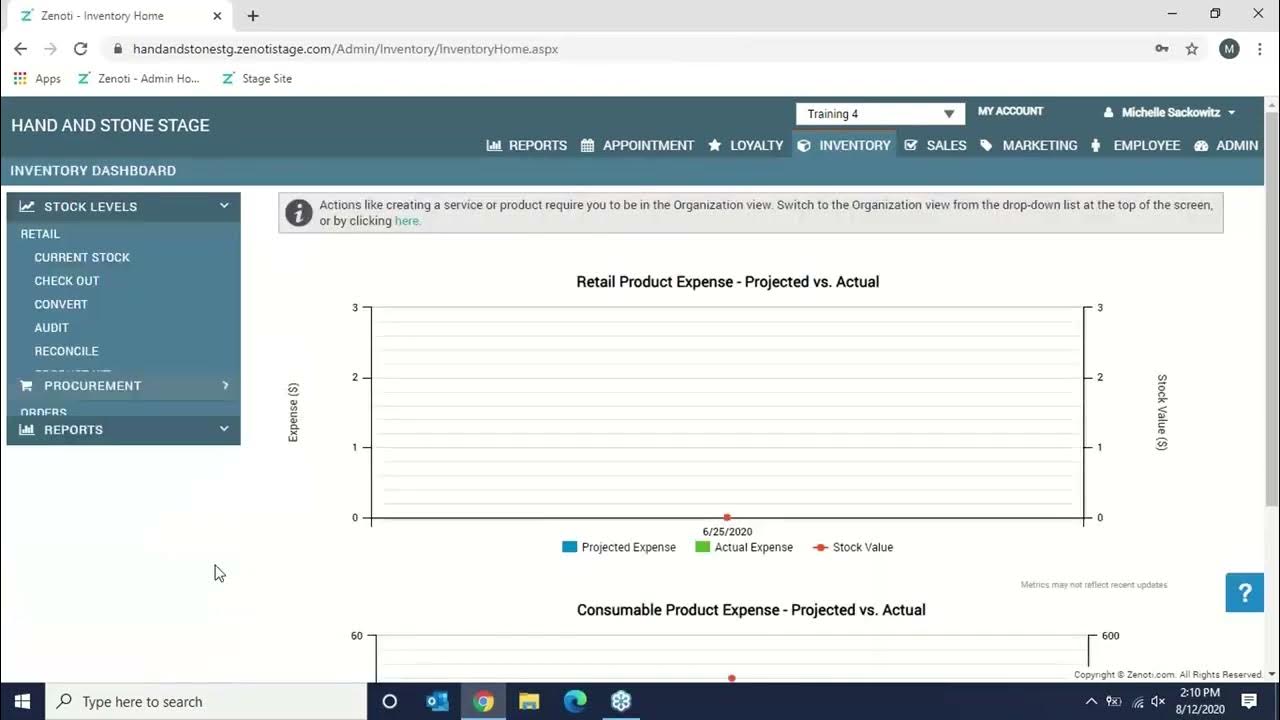Expand the sidebar Reports section chevron
The height and width of the screenshot is (720, 1280).
[224, 429]
